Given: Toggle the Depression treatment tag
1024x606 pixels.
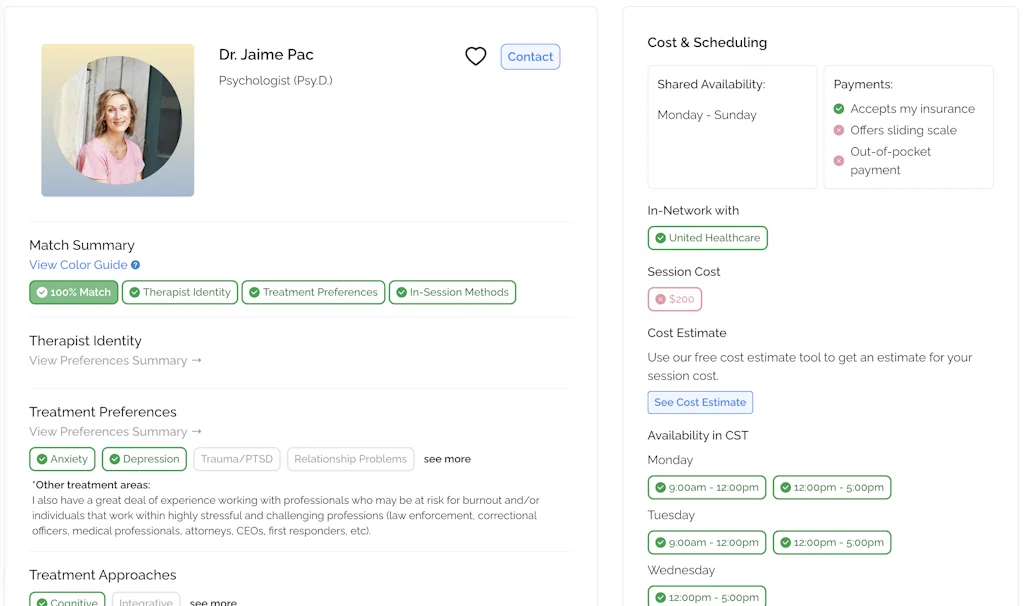Looking at the screenshot, I should pos(144,459).
